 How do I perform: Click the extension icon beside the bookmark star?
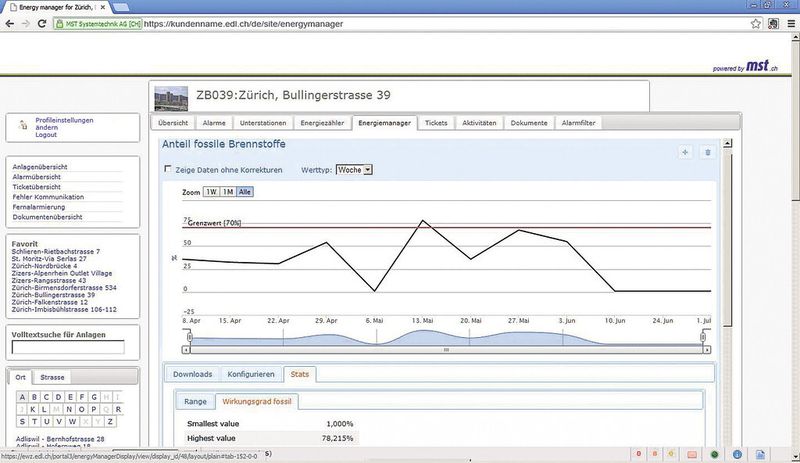pyautogui.click(x=773, y=23)
